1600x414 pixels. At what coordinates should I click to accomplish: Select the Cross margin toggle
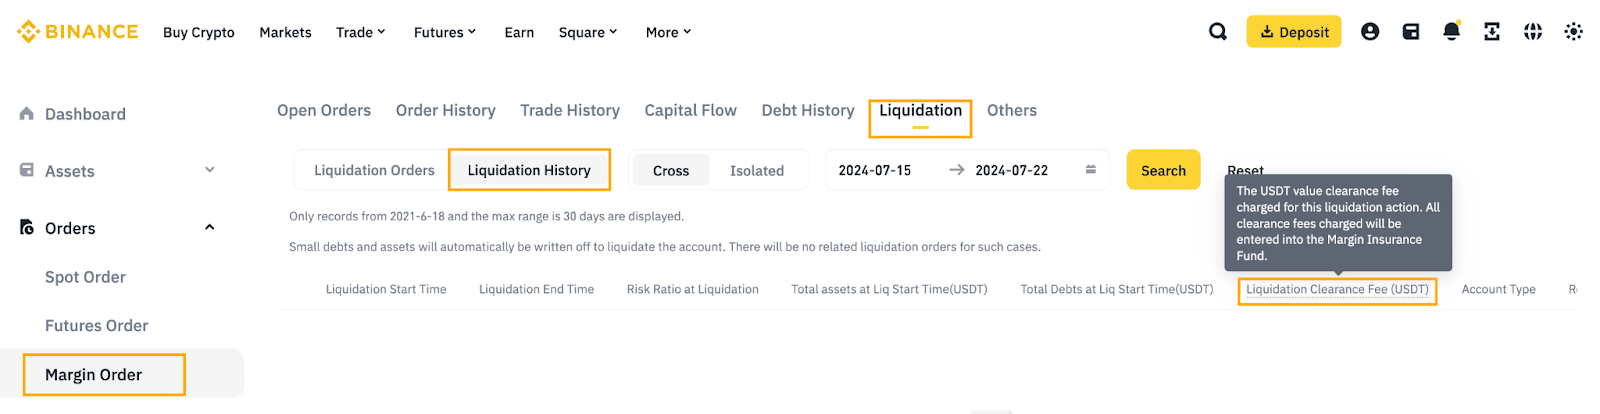coord(671,171)
